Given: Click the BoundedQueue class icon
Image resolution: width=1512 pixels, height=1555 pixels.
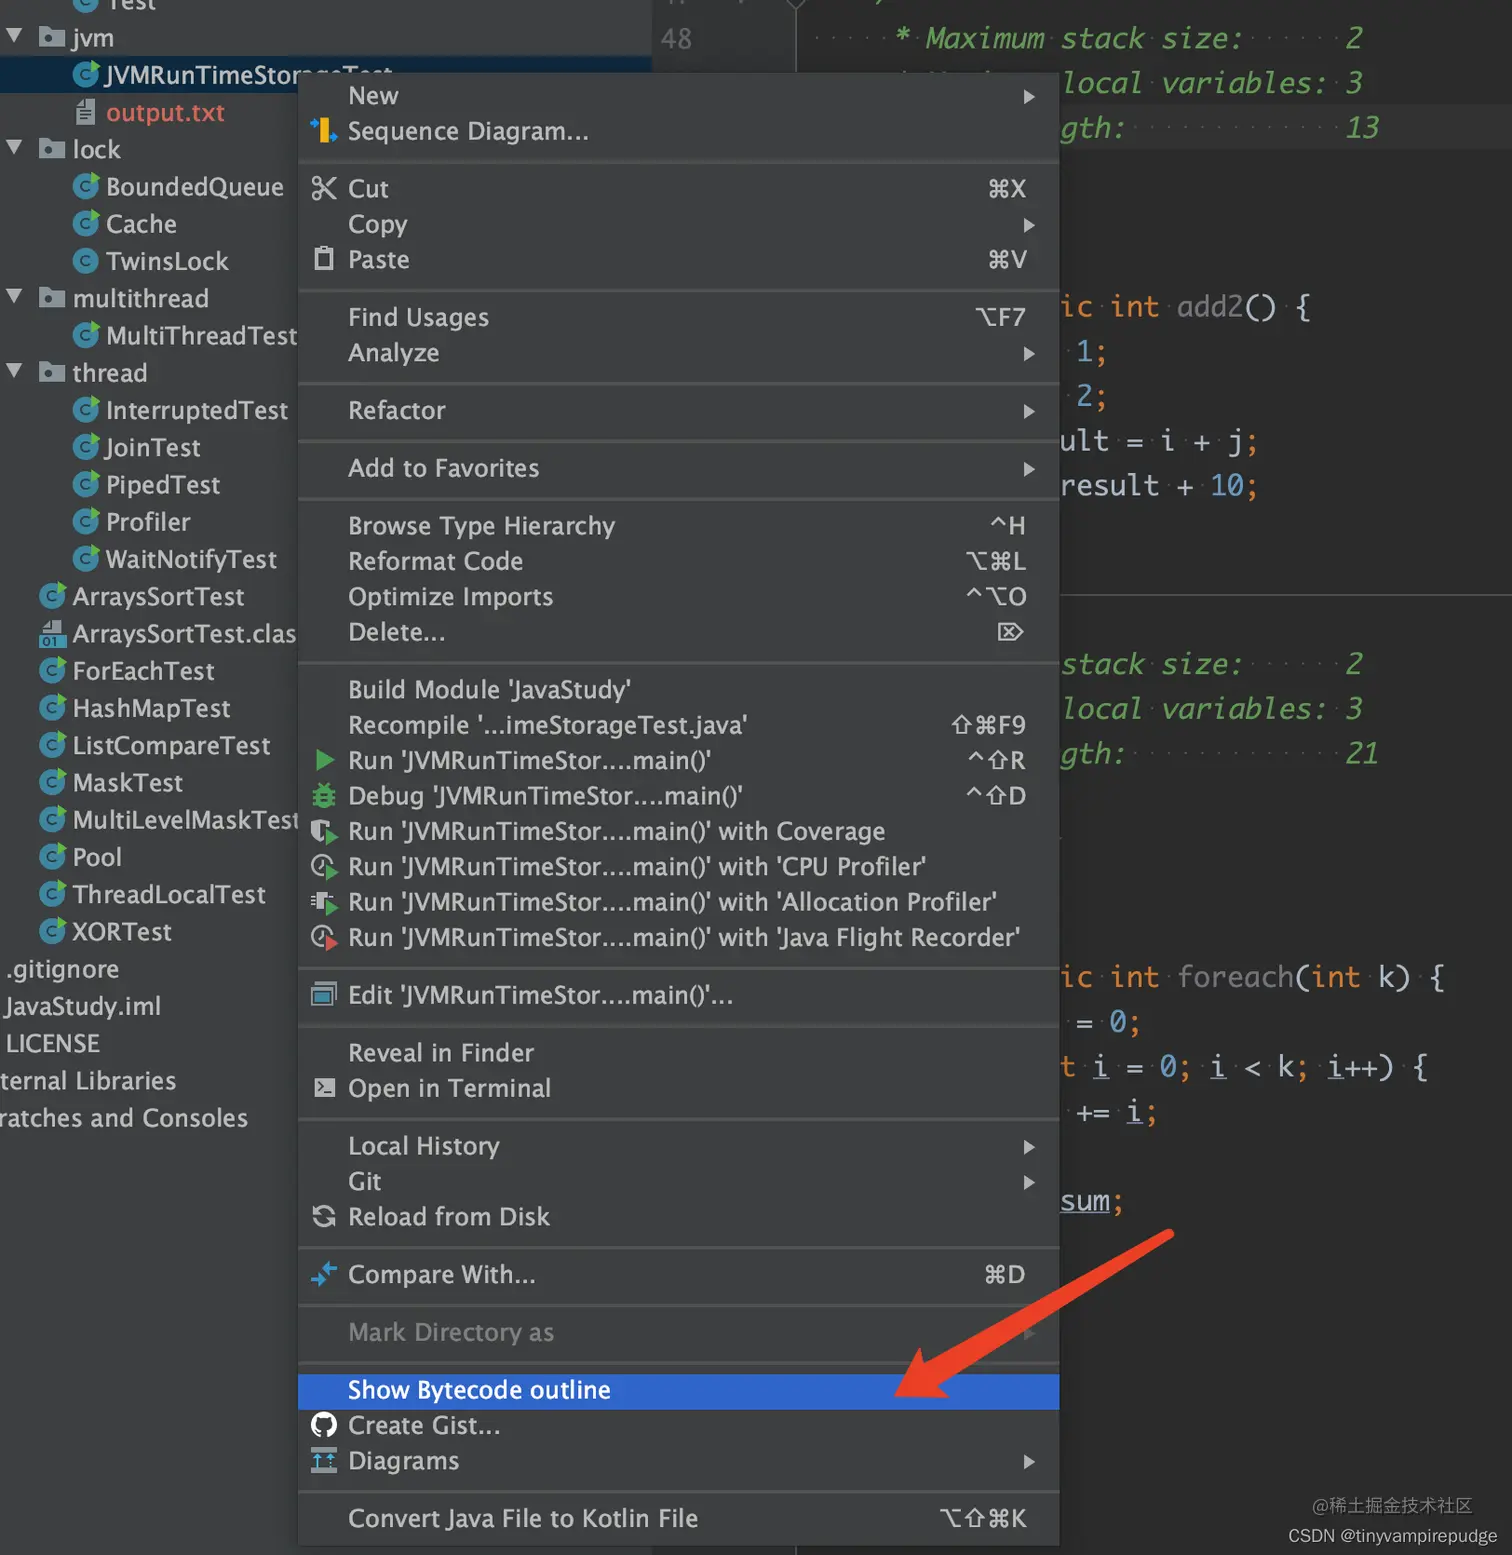Looking at the screenshot, I should [x=86, y=186].
